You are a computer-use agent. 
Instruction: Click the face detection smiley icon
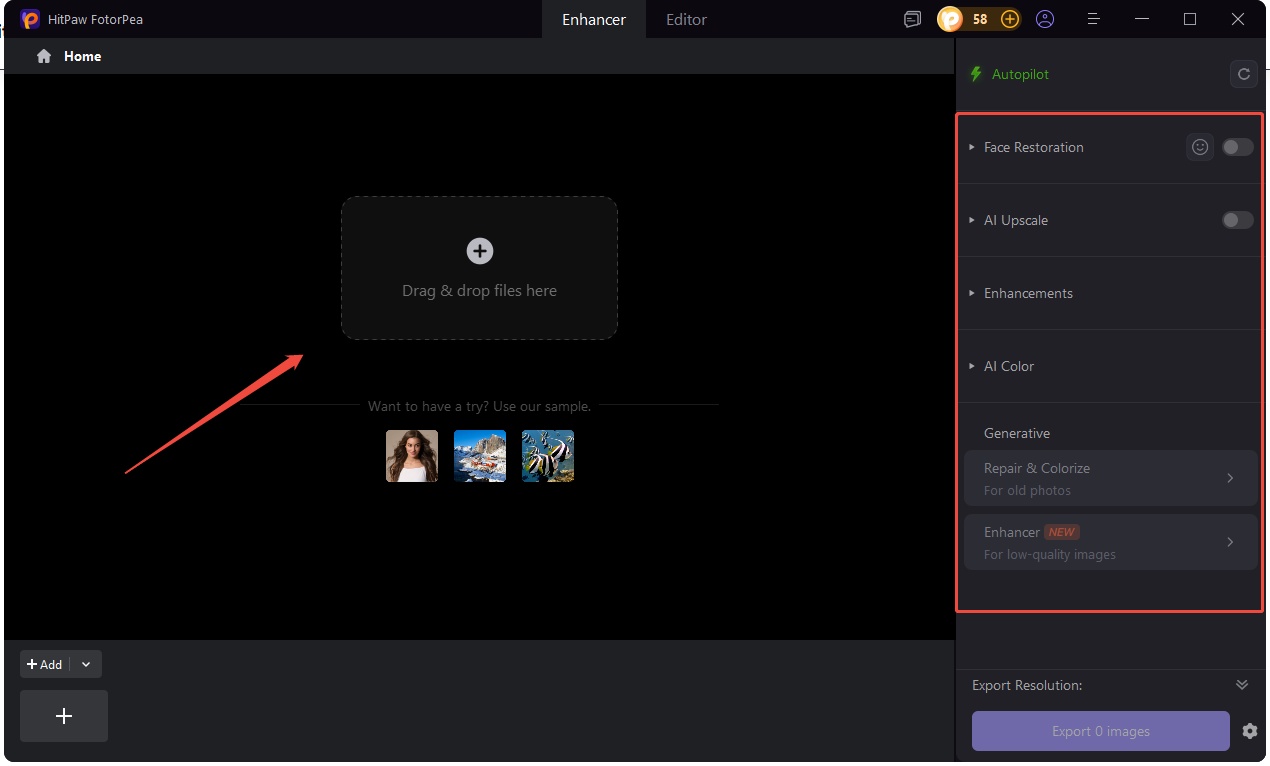click(1200, 147)
